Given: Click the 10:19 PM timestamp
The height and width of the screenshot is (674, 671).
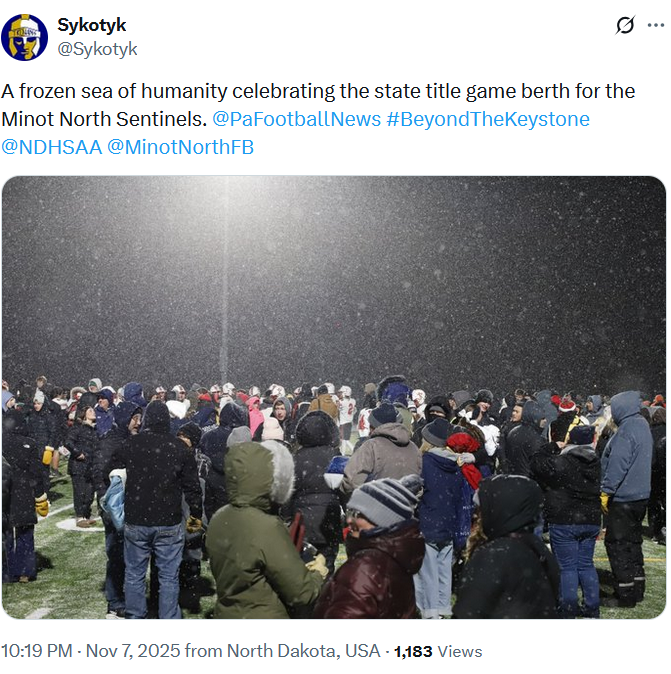Looking at the screenshot, I should pos(36,651).
